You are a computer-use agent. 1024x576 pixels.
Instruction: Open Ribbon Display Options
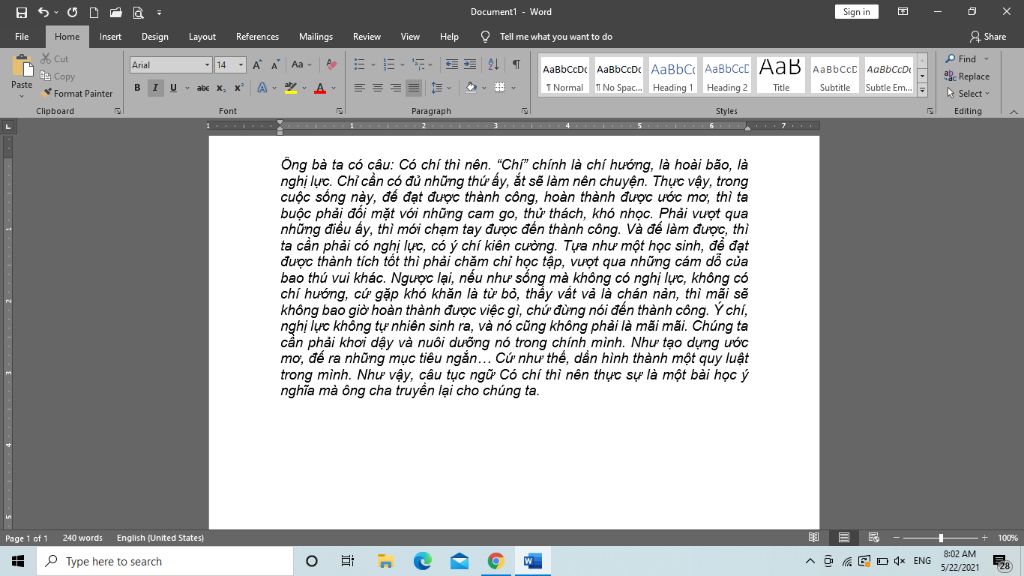tap(903, 12)
